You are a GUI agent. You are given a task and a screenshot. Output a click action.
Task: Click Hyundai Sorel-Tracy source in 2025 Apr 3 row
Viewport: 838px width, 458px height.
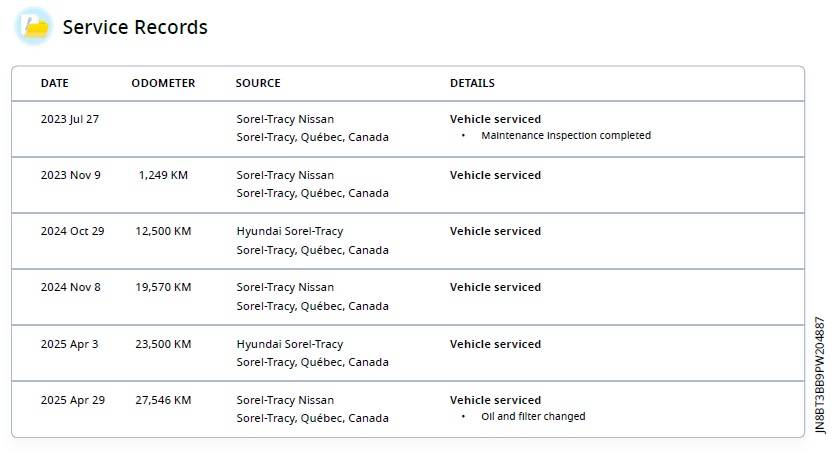click(x=290, y=344)
